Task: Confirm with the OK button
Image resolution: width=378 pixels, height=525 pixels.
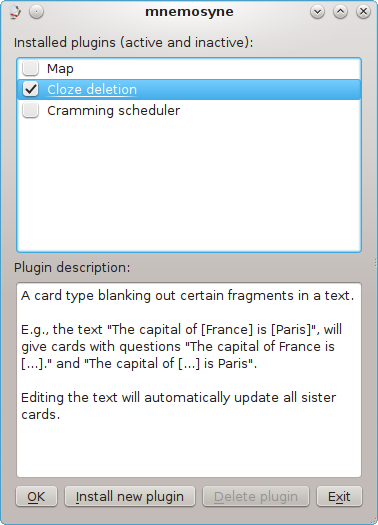Action: (x=36, y=497)
